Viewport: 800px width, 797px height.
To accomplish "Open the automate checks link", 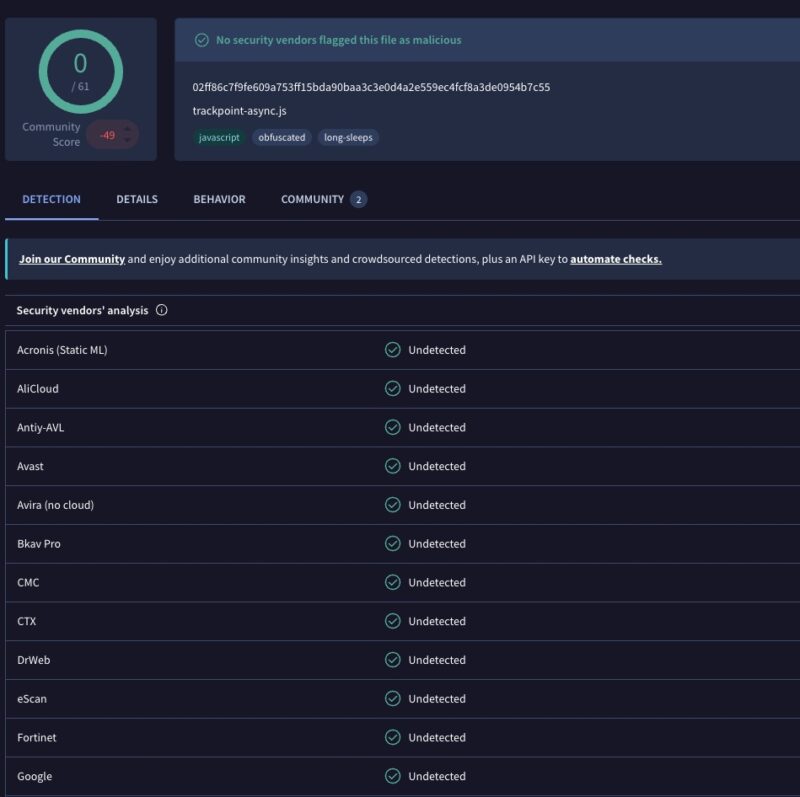I will 616,259.
